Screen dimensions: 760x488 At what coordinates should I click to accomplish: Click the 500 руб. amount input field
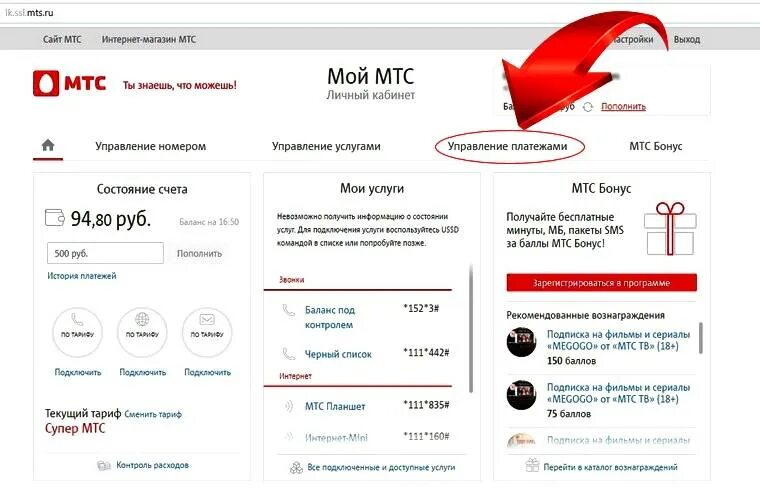tap(105, 253)
